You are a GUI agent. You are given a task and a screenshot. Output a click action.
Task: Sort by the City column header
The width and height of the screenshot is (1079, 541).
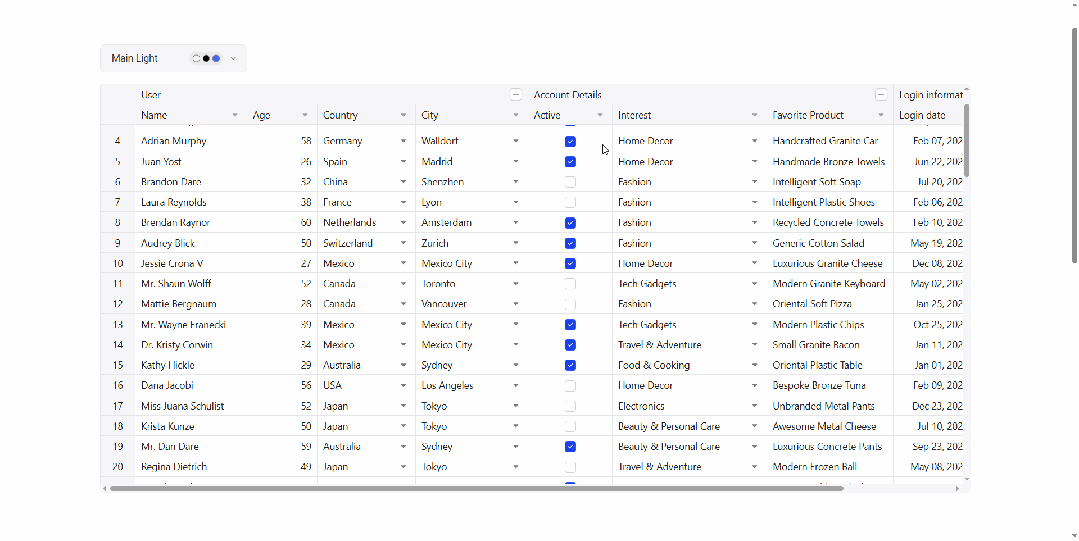430,115
